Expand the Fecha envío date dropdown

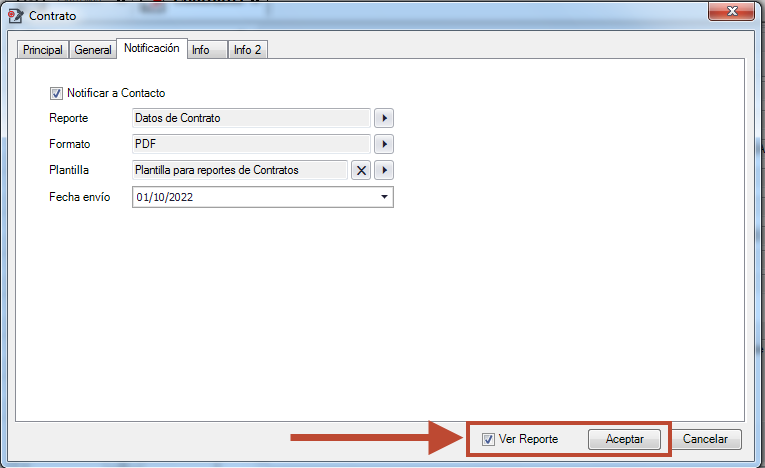click(x=384, y=197)
